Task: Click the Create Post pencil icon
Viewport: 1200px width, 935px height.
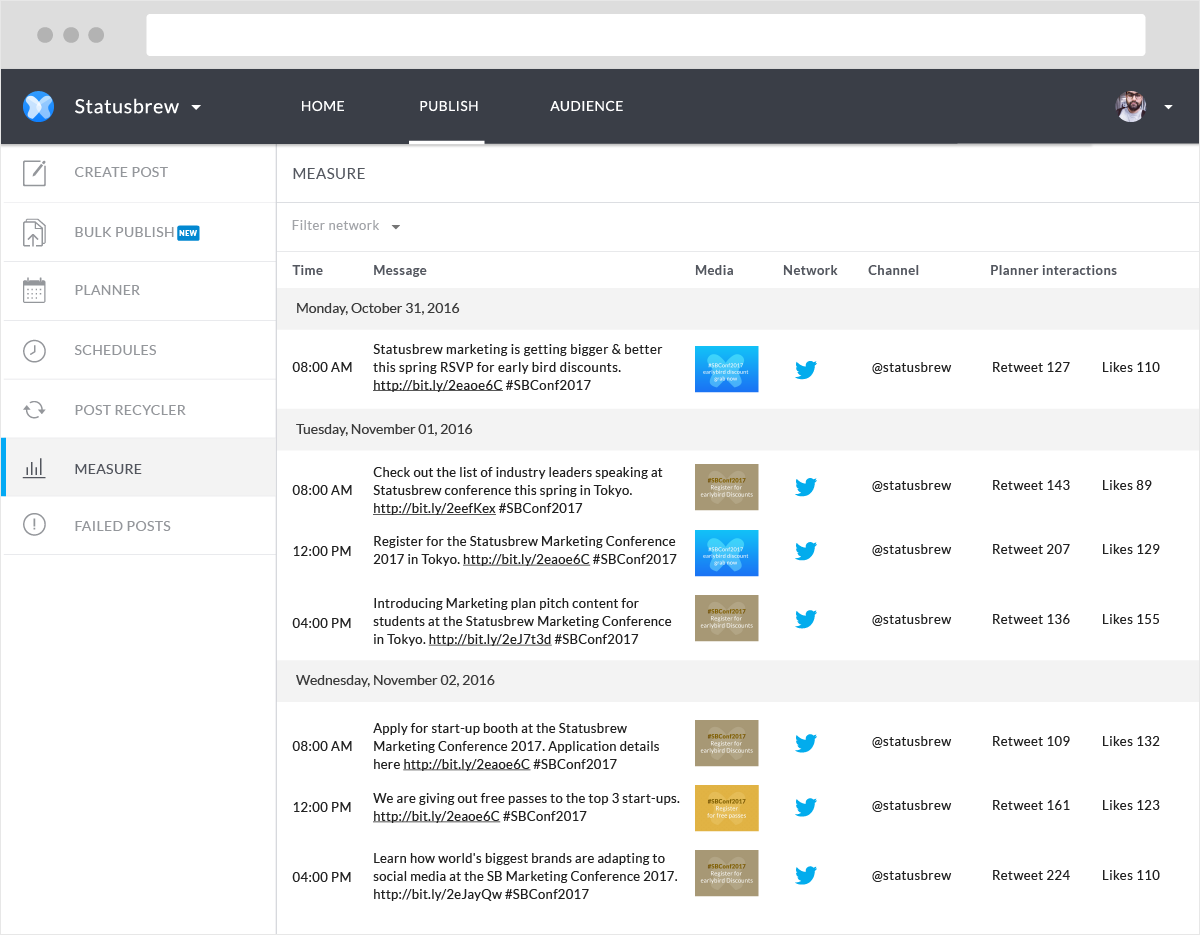Action: pyautogui.click(x=35, y=172)
